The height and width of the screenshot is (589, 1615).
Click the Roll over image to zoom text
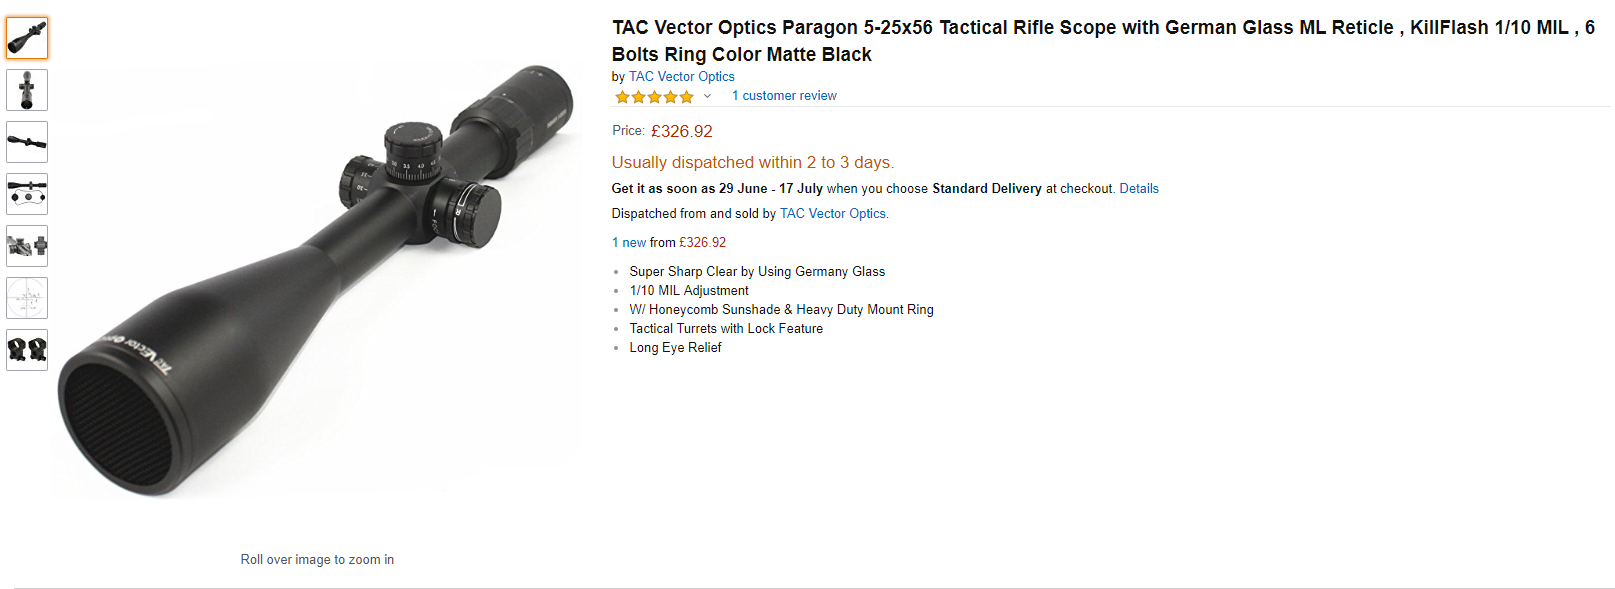[317, 559]
